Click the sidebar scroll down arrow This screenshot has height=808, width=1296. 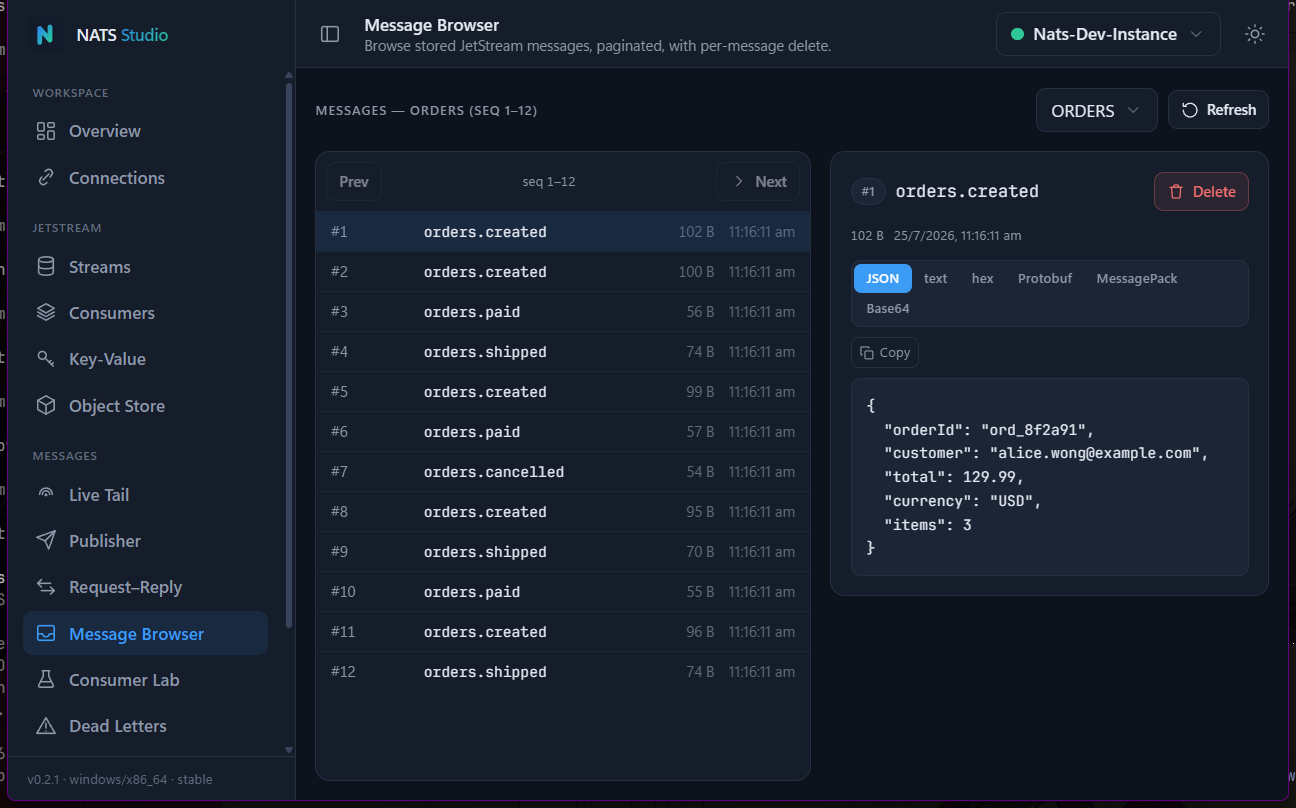coord(289,749)
